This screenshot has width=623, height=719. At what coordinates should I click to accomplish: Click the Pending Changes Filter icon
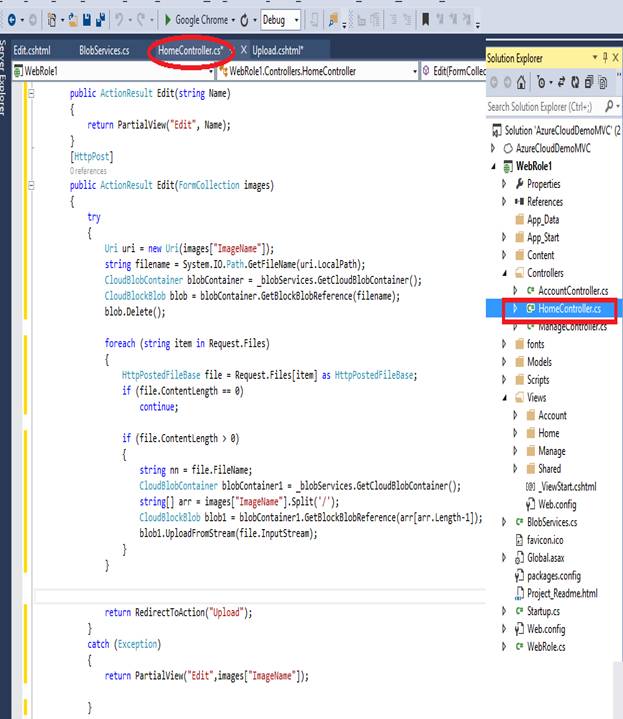point(541,83)
